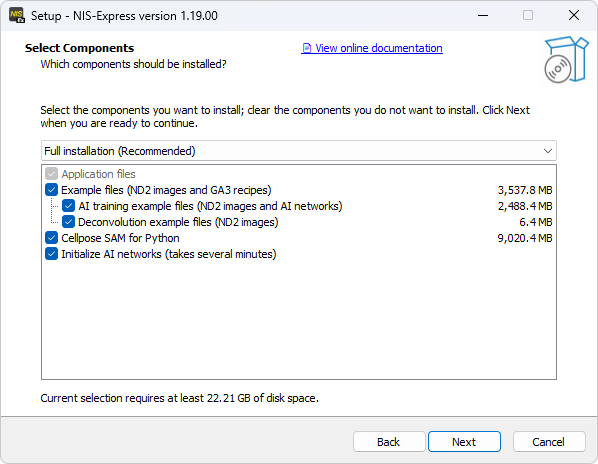This screenshot has height=464, width=598.
Task: Click the Select Components heading
Action: click(79, 48)
